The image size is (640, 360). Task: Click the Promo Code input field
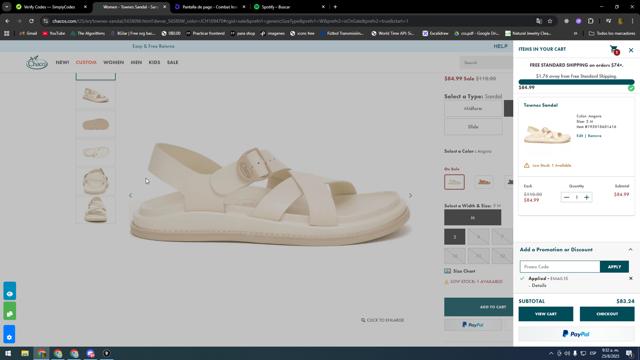click(560, 267)
